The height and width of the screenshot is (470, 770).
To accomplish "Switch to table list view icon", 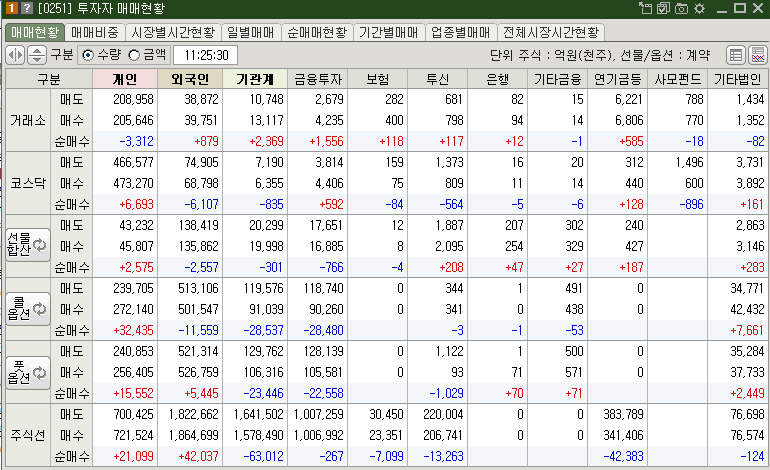I will pyautogui.click(x=736, y=55).
